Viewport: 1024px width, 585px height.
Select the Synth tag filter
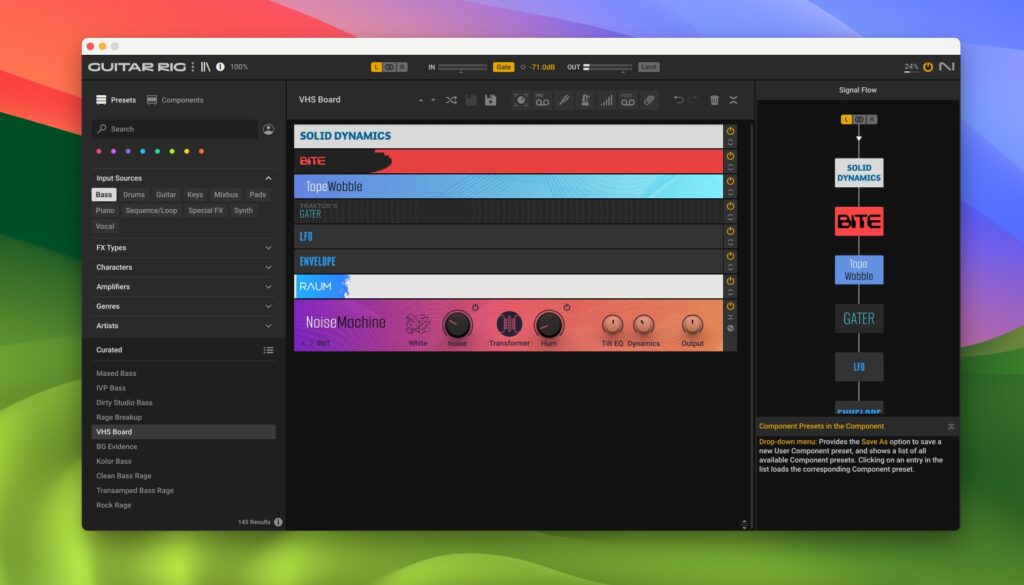tap(244, 210)
